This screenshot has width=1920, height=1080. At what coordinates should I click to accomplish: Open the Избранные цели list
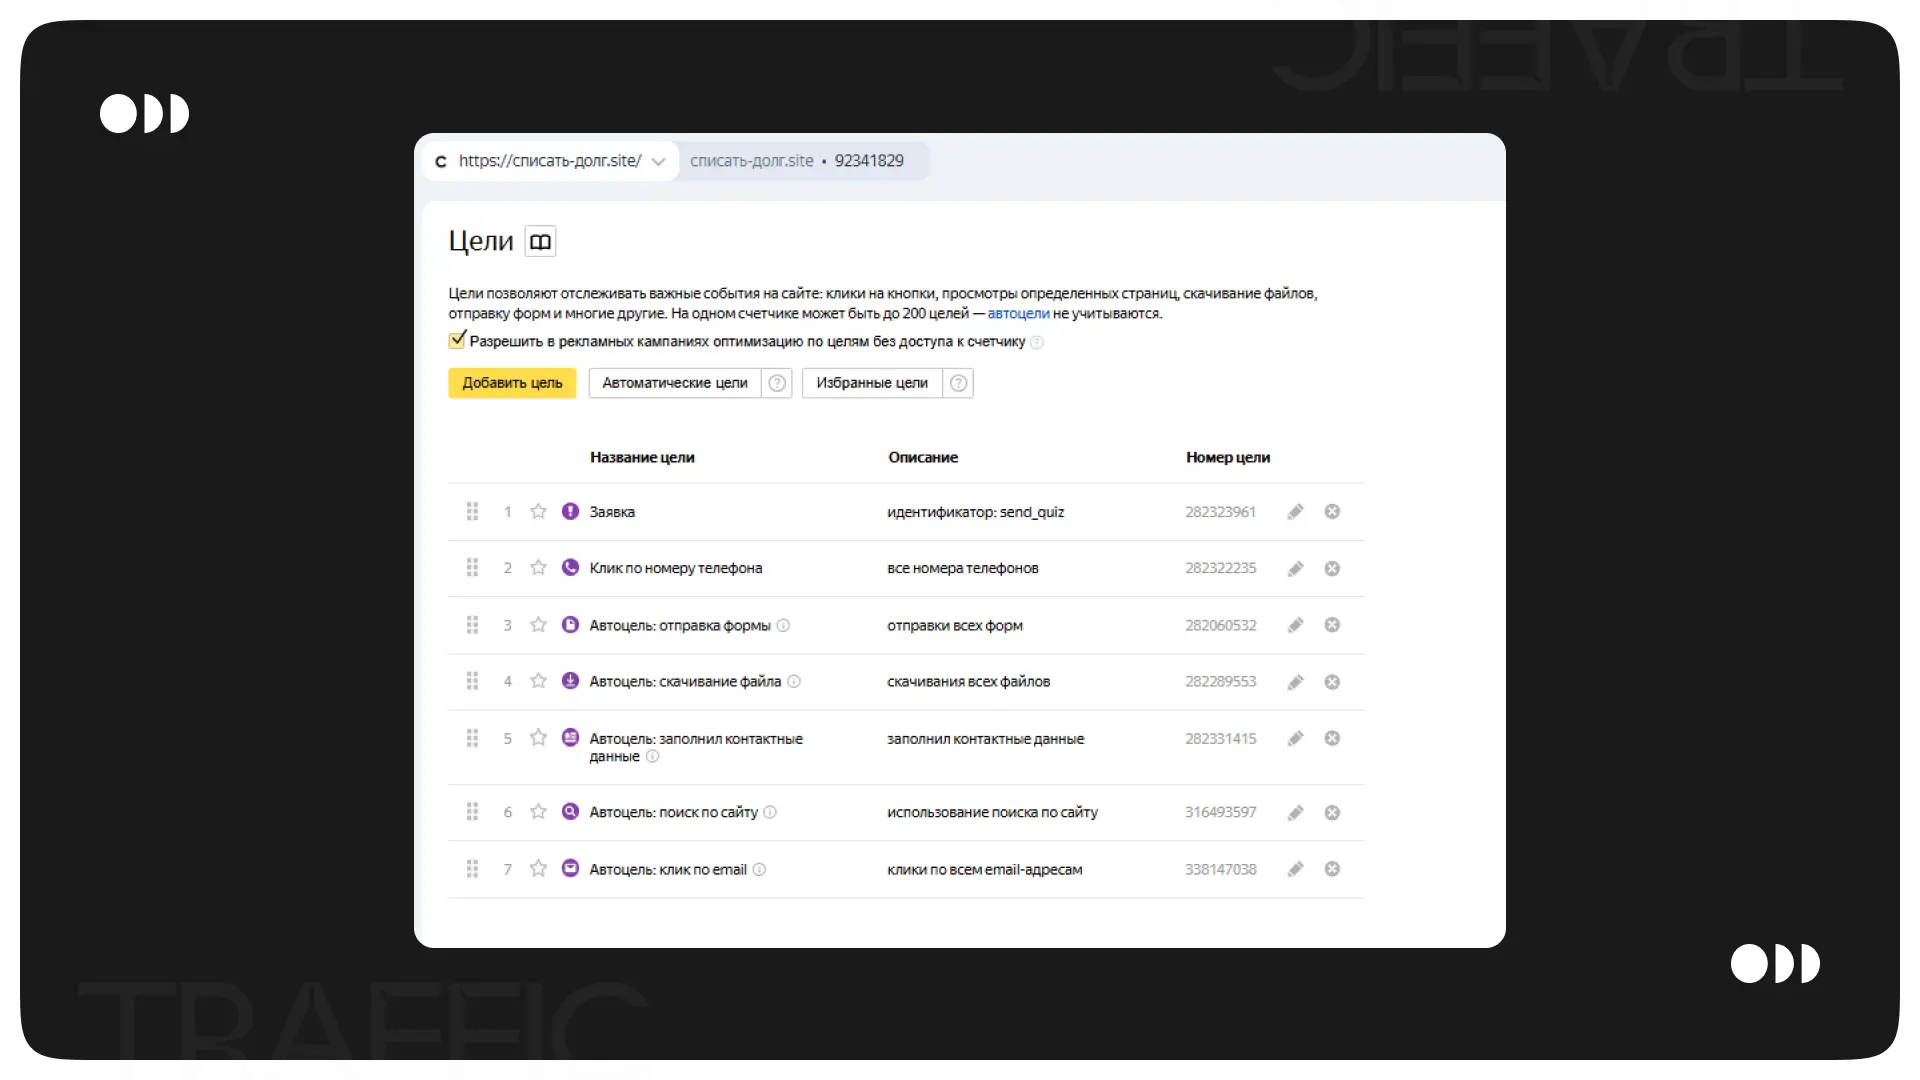[x=871, y=383]
